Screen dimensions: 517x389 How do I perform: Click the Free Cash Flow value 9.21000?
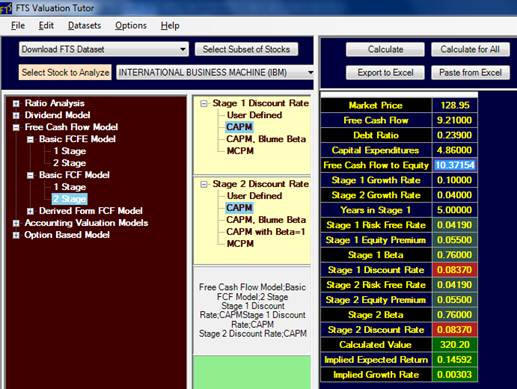click(455, 120)
